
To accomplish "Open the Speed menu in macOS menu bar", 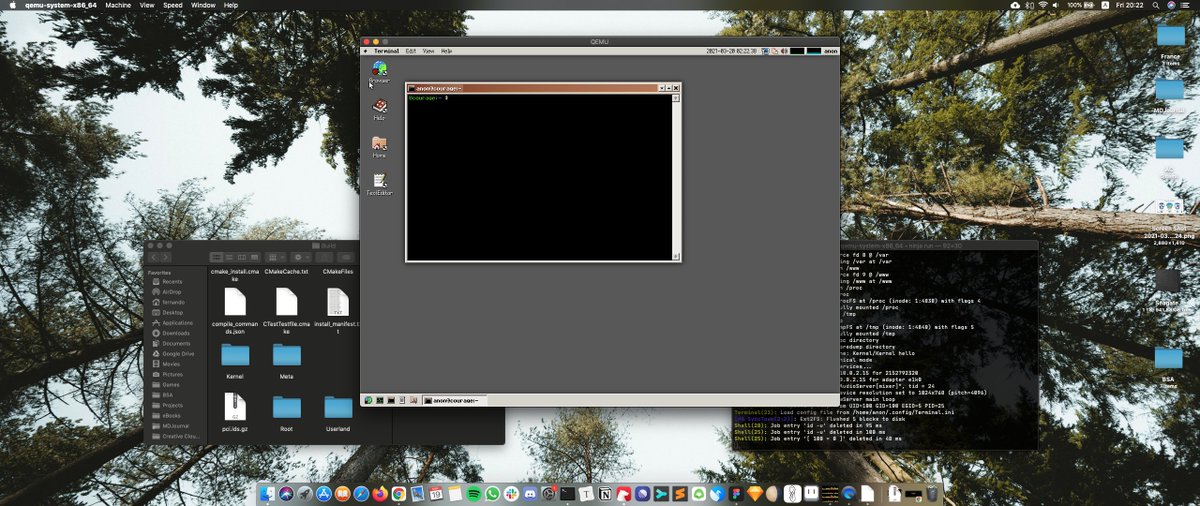I will [x=173, y=5].
